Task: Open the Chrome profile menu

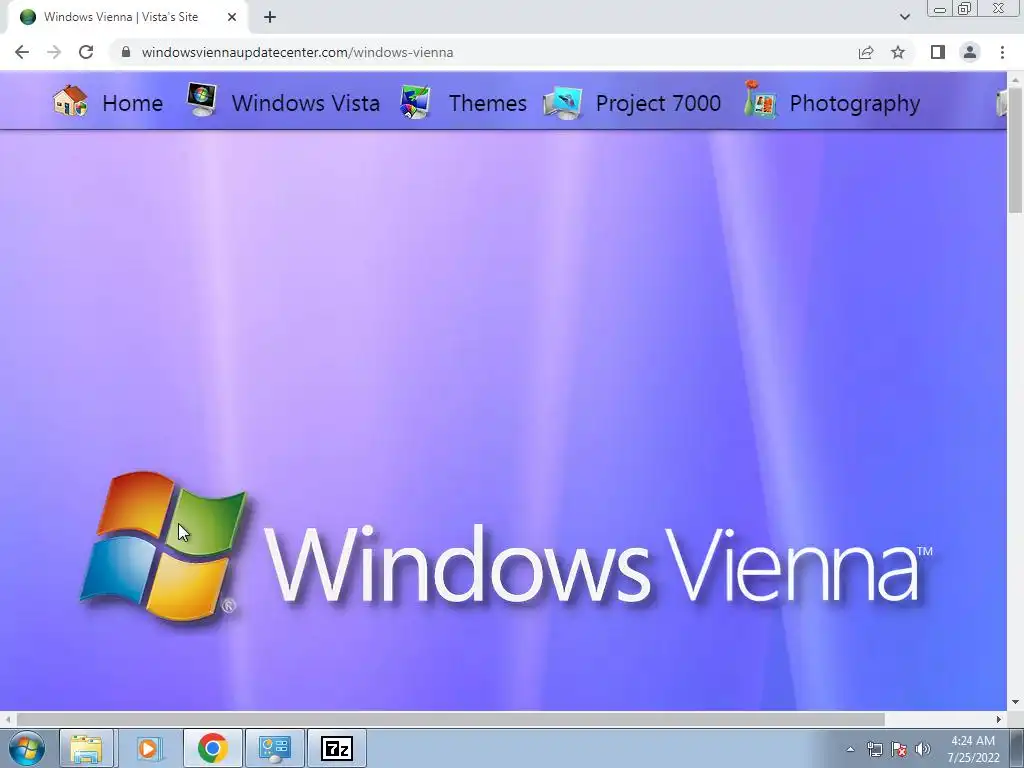Action: (970, 52)
